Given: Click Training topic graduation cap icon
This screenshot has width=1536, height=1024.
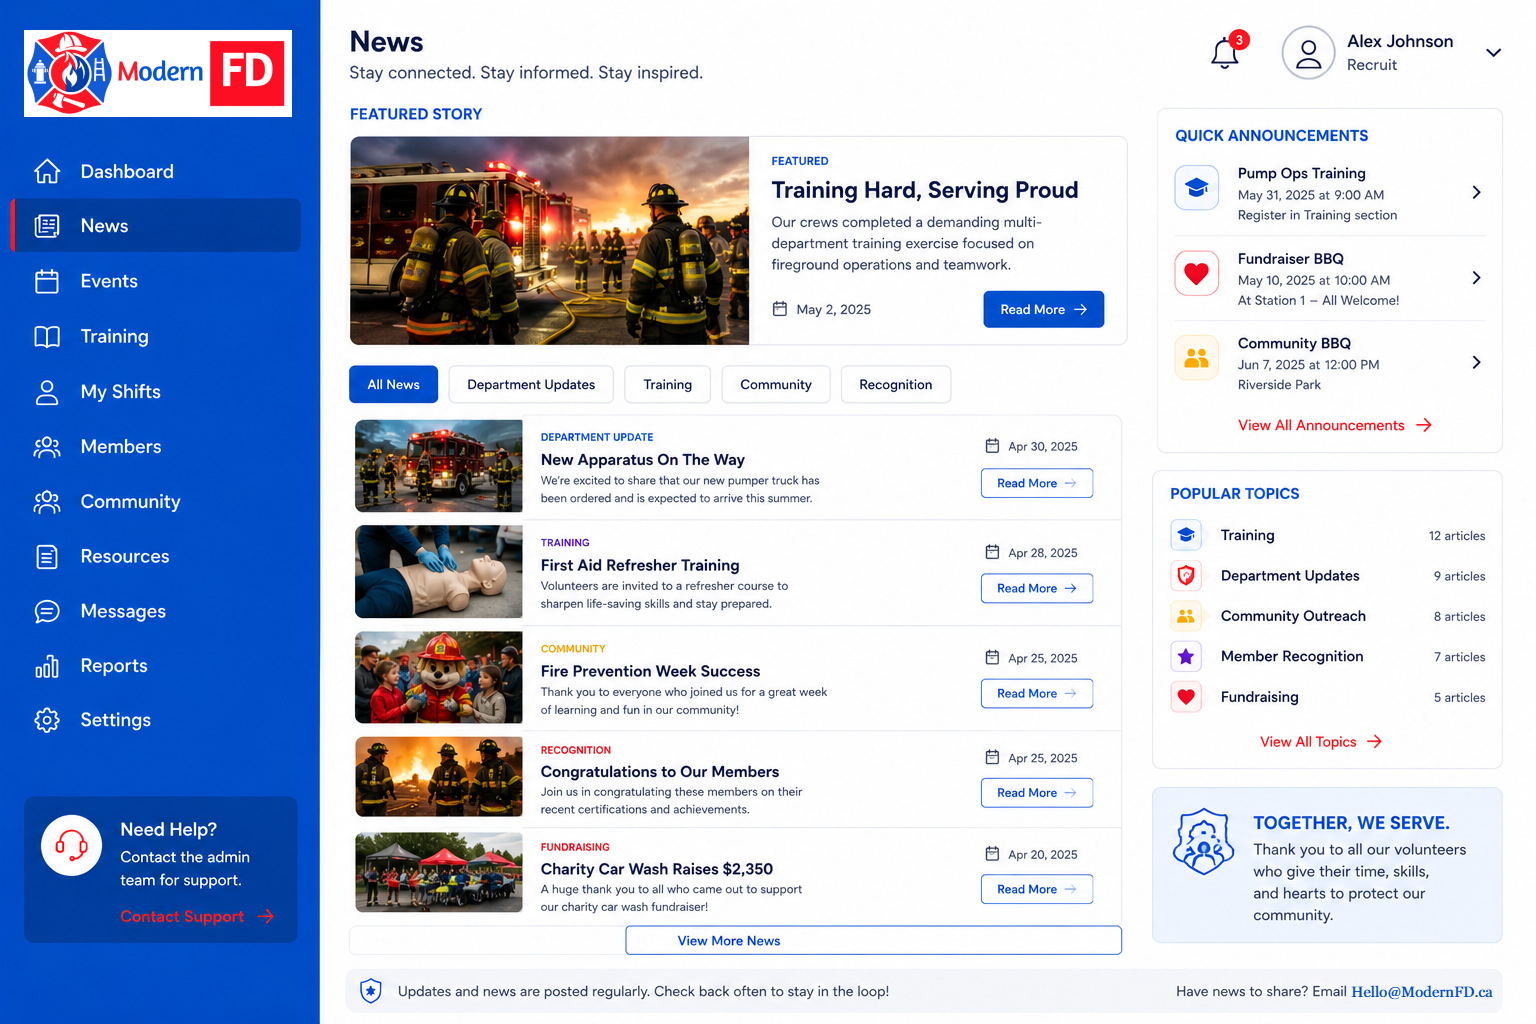Looking at the screenshot, I should tap(1186, 535).
